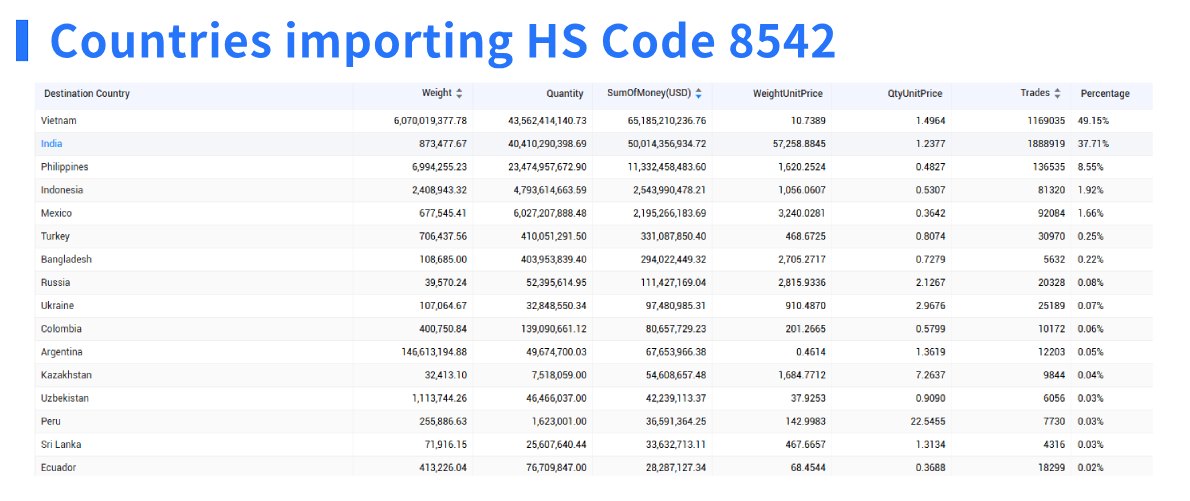1190x501 pixels.
Task: Select the Quantity column header
Action: point(565,93)
